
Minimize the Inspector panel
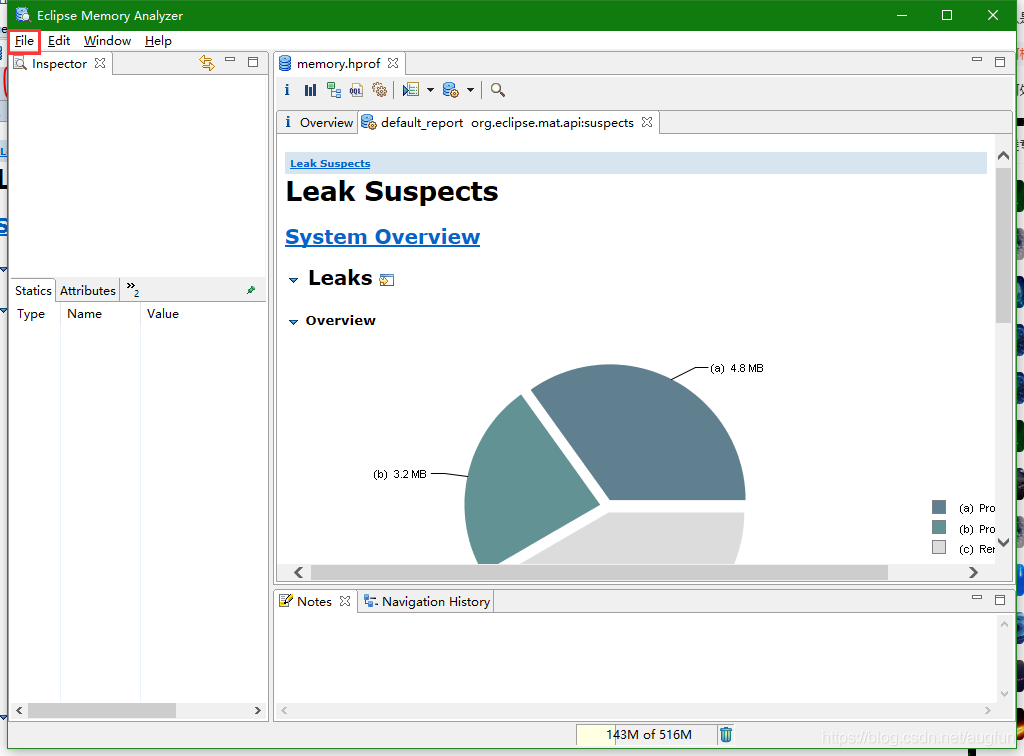[x=230, y=59]
